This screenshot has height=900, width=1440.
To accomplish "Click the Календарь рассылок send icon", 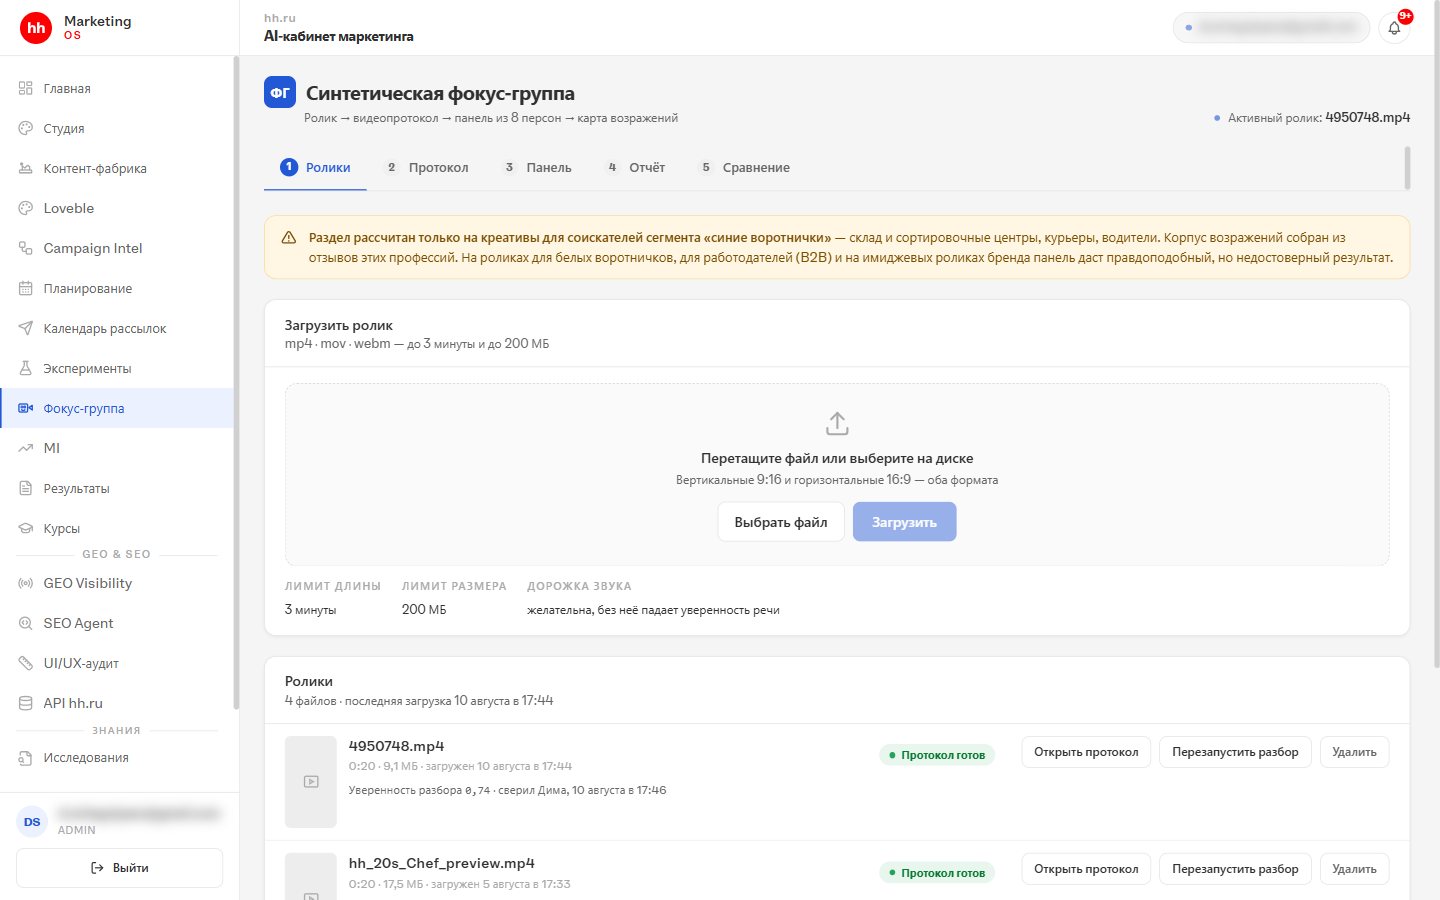I will click(x=26, y=328).
